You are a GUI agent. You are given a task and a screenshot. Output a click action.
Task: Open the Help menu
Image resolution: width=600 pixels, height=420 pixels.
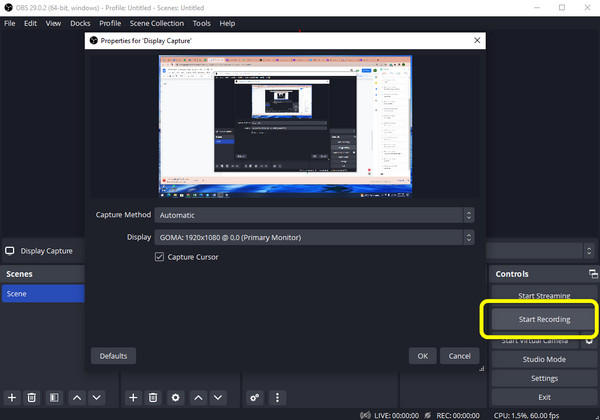(227, 23)
